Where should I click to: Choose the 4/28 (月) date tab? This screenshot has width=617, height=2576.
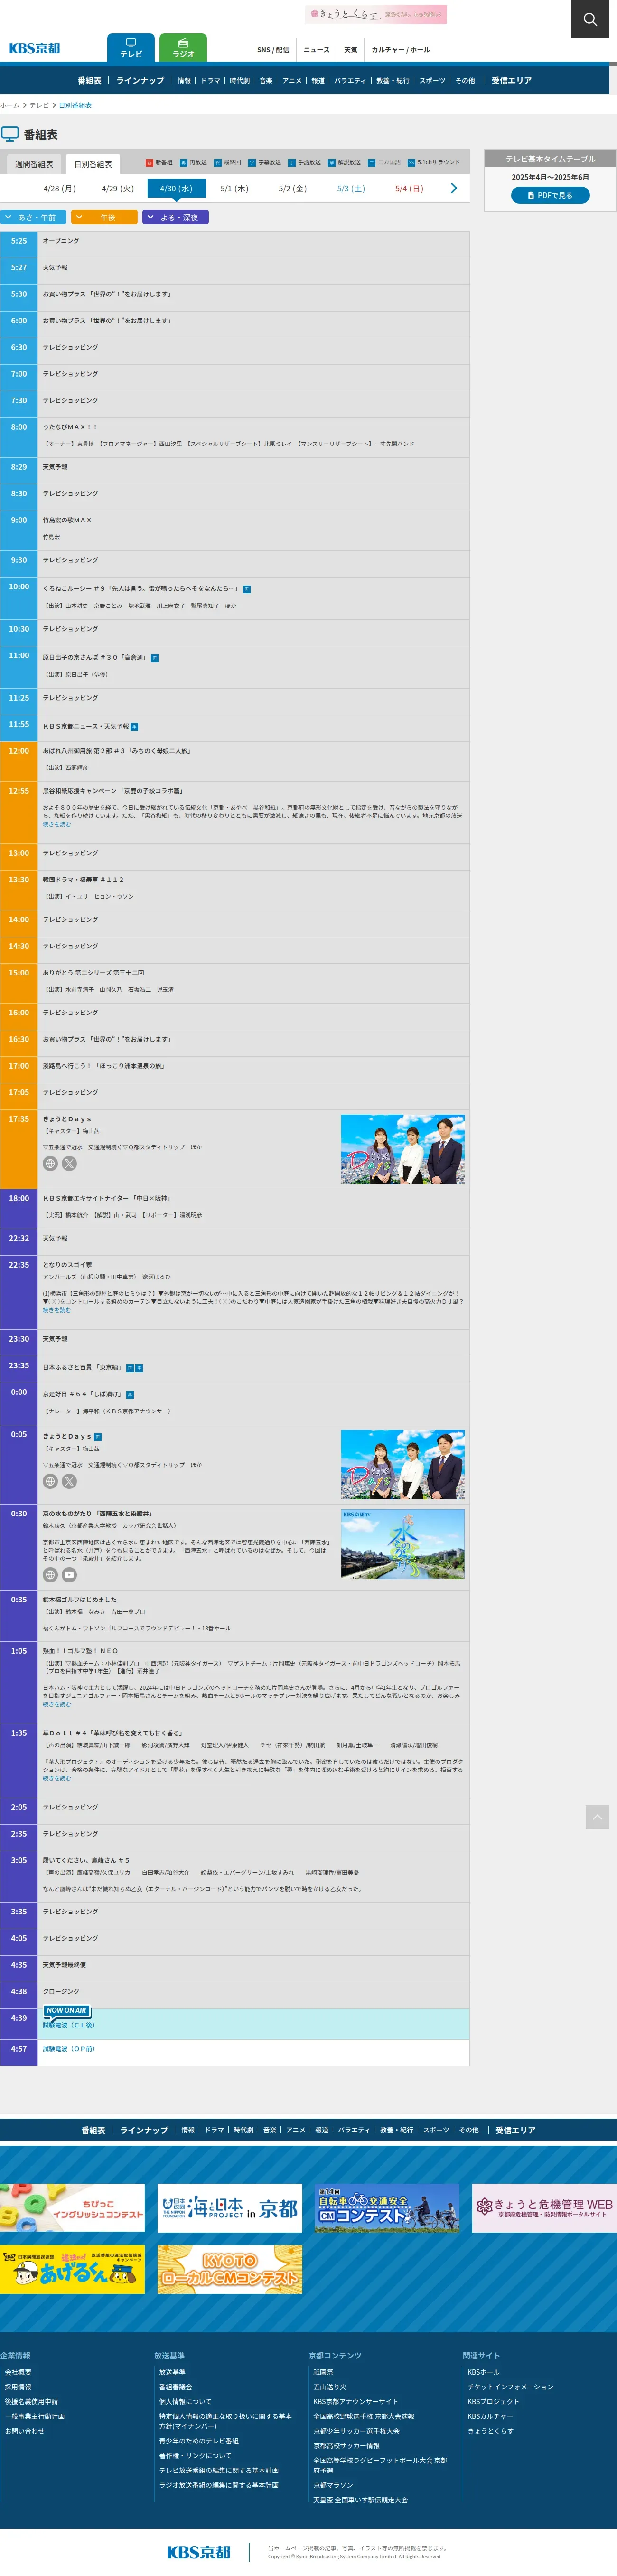click(x=59, y=188)
